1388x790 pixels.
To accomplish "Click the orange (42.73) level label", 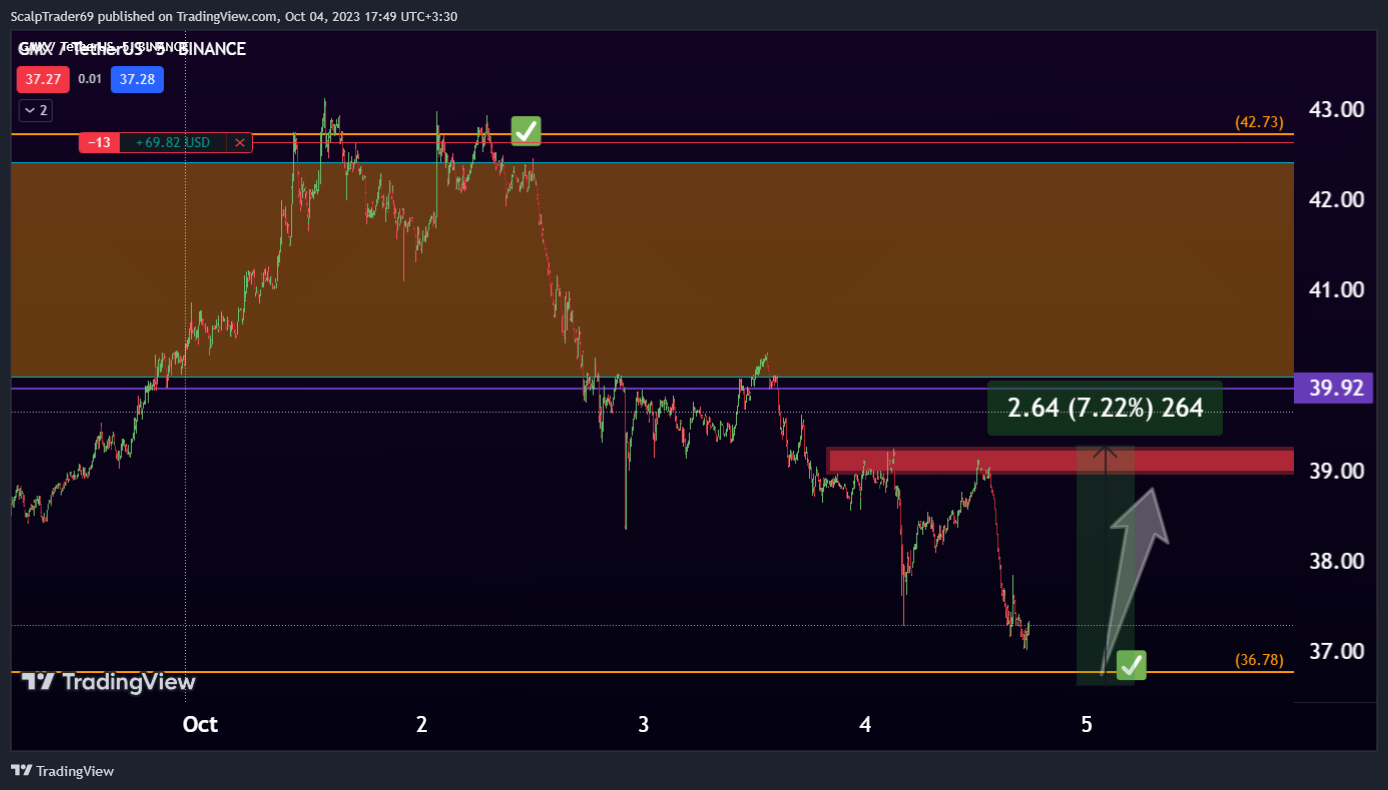I will tap(1259, 122).
